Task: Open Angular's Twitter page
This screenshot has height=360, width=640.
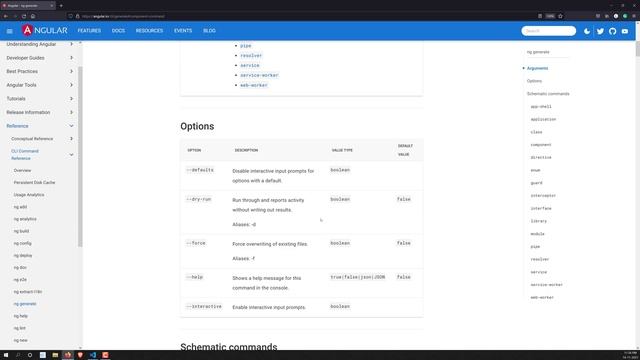Action: pos(600,31)
